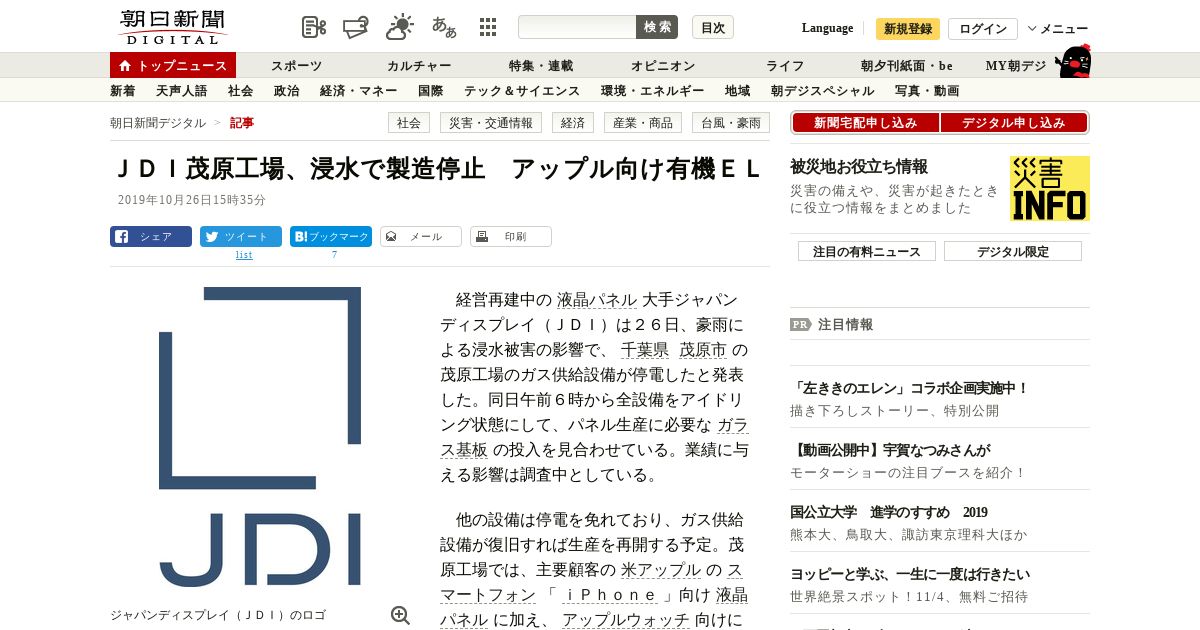1200x630 pixels.
Task: Open the Language link
Action: click(x=827, y=28)
